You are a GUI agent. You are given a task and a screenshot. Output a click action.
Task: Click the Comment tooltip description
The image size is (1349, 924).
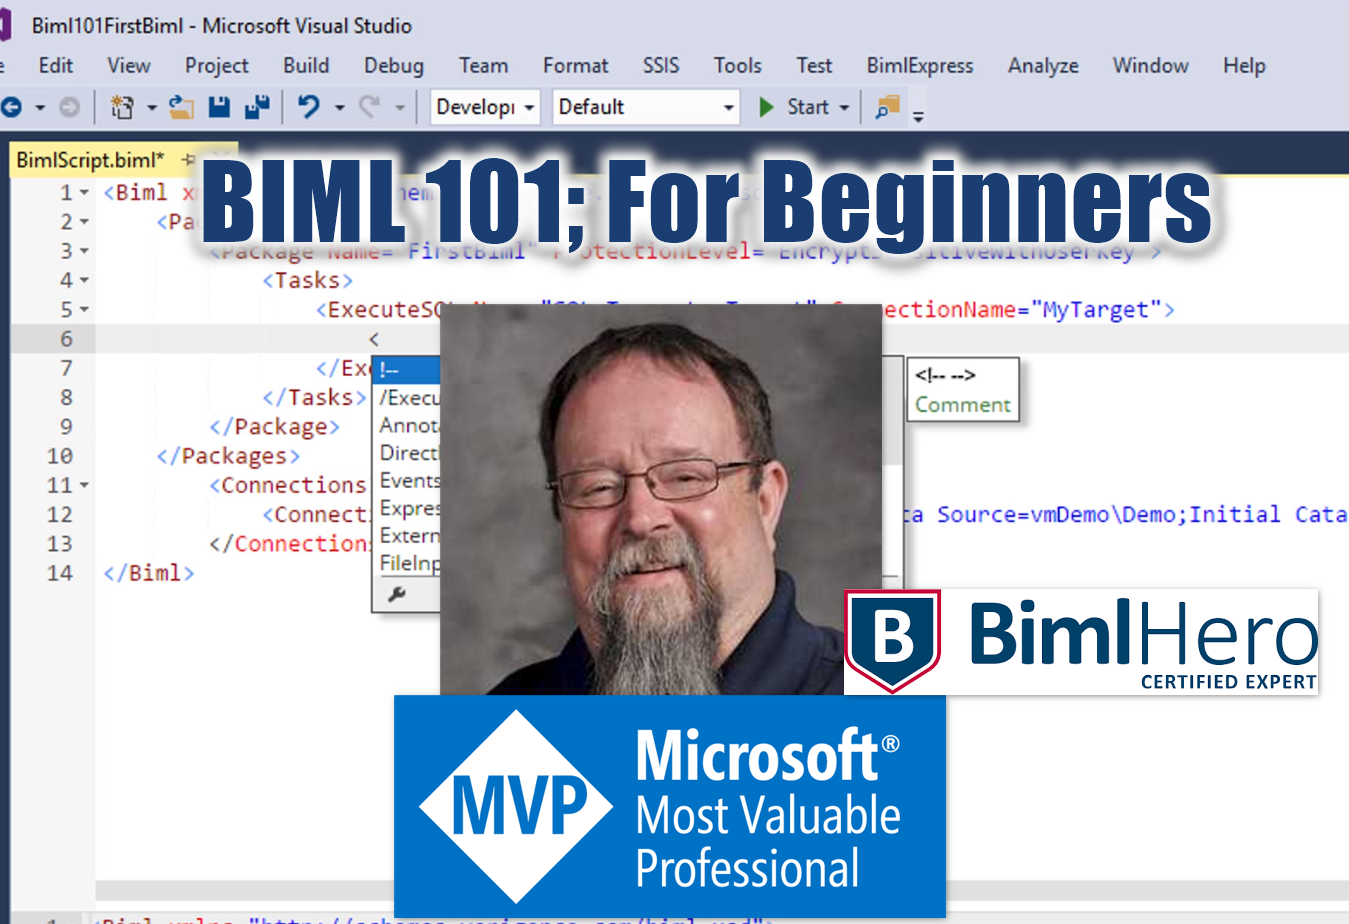pyautogui.click(x=963, y=405)
